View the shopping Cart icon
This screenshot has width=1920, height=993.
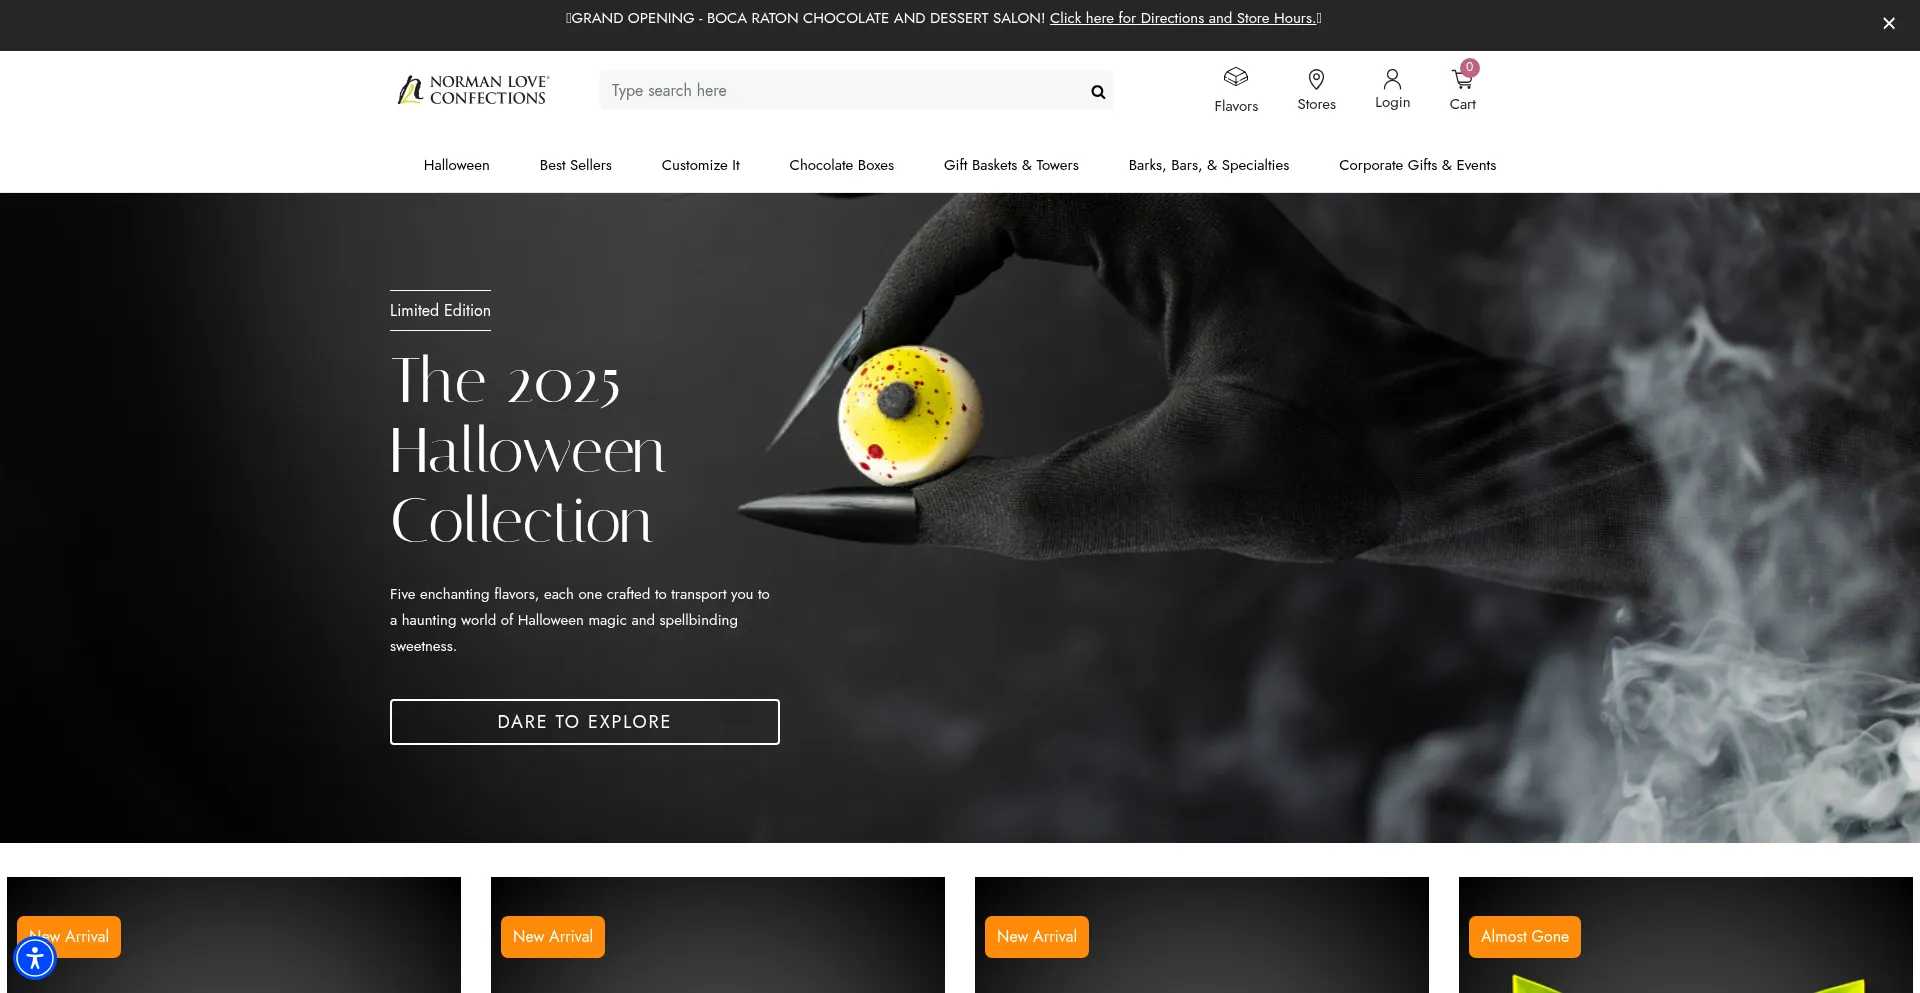pos(1462,79)
